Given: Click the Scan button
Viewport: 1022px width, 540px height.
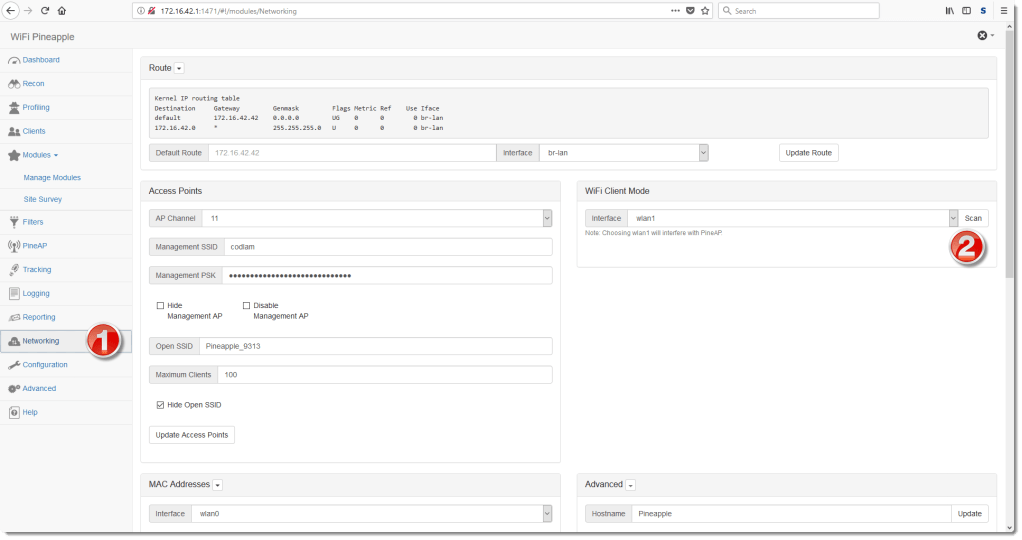Looking at the screenshot, I should coord(973,218).
